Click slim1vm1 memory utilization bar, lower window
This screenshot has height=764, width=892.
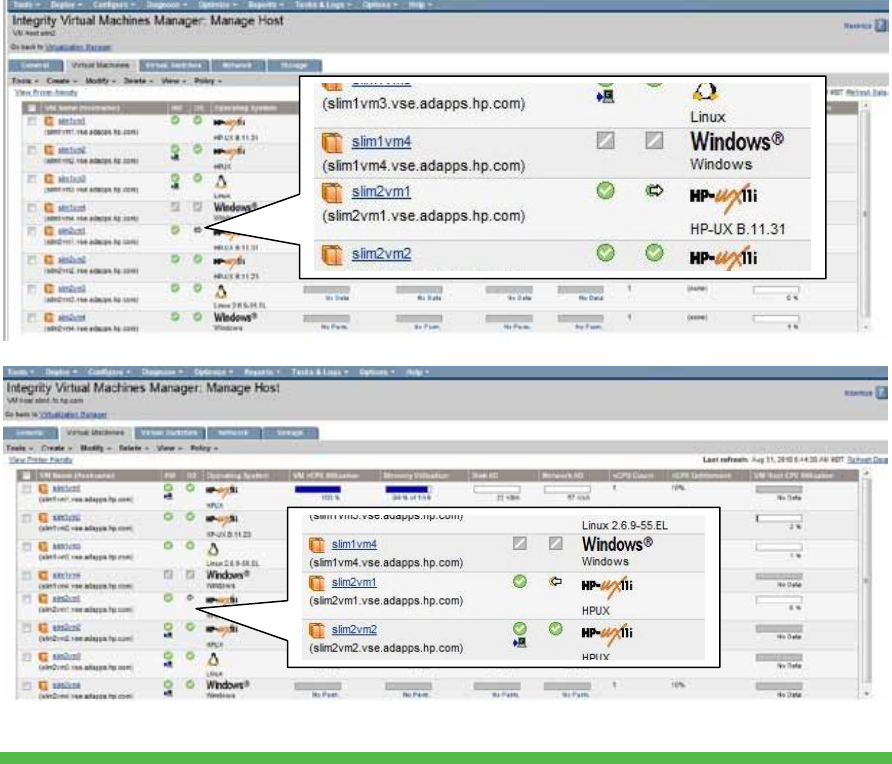(408, 489)
